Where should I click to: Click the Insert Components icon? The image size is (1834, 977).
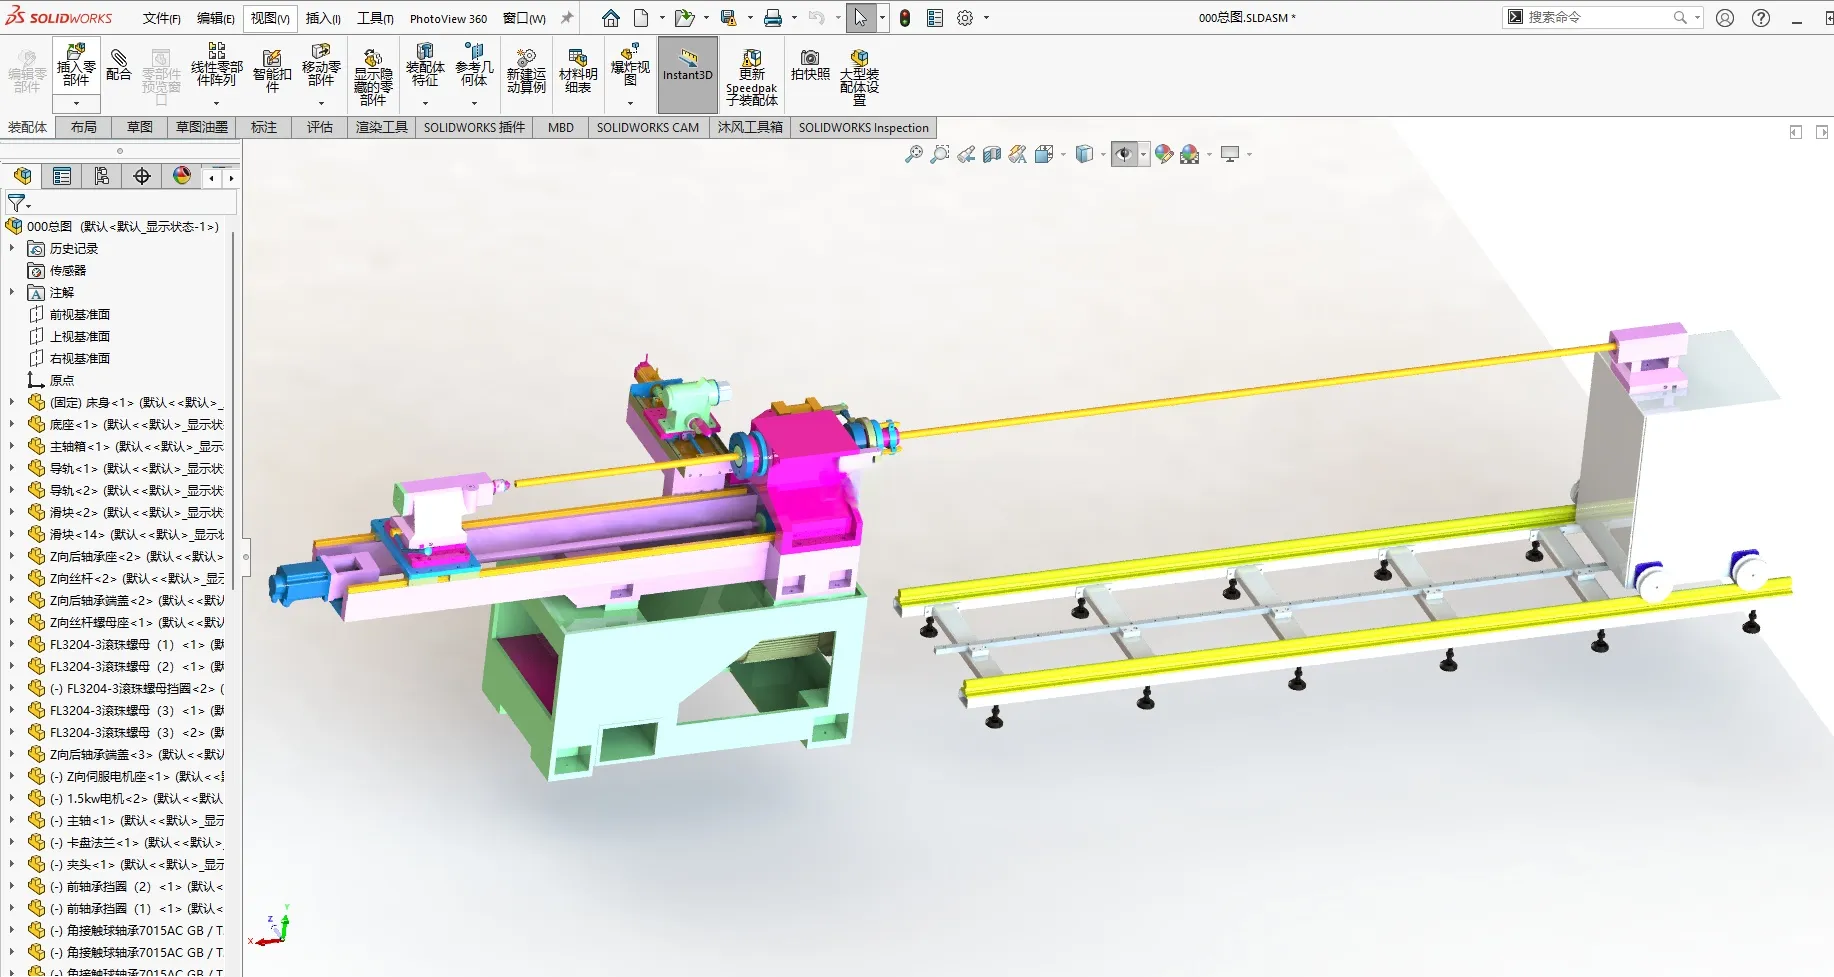[76, 66]
